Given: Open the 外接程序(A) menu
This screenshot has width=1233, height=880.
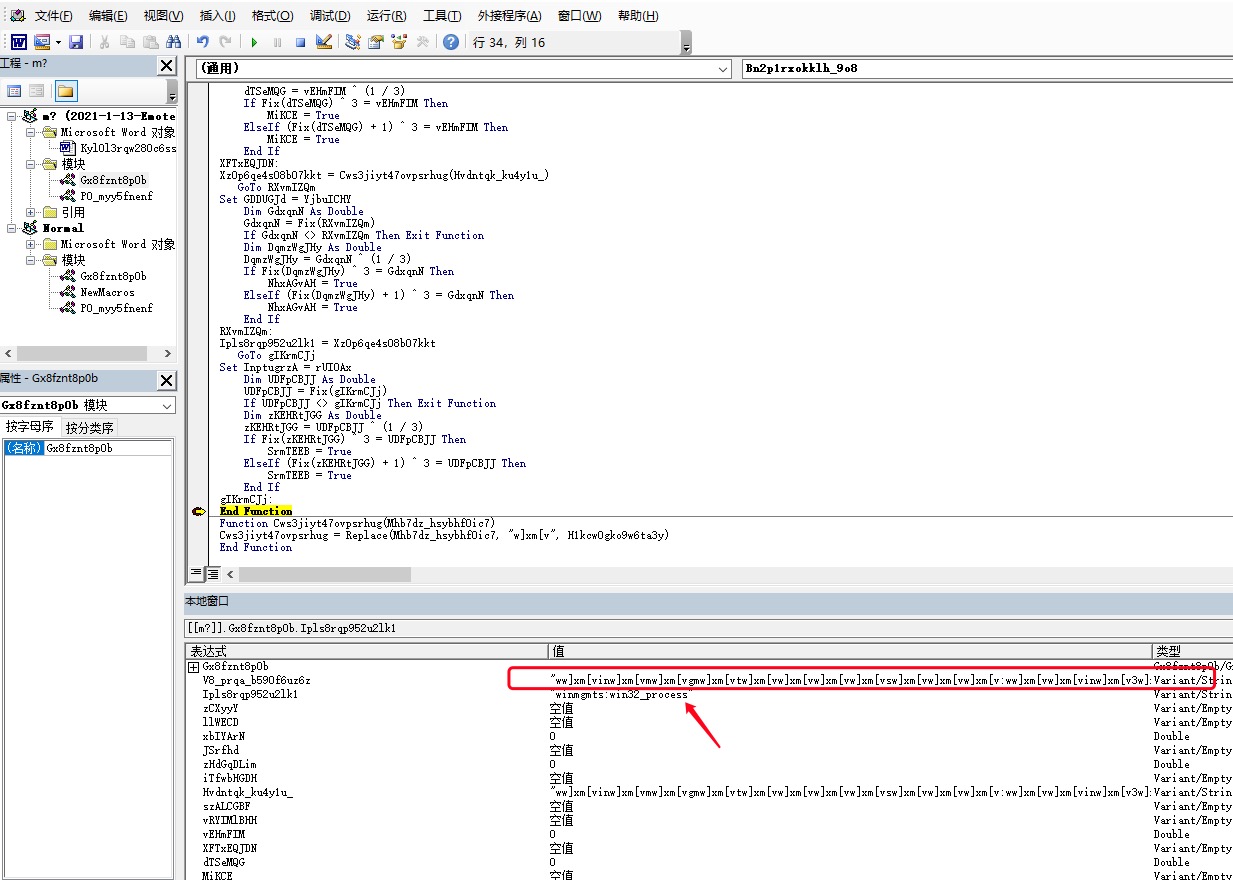Looking at the screenshot, I should click(510, 16).
